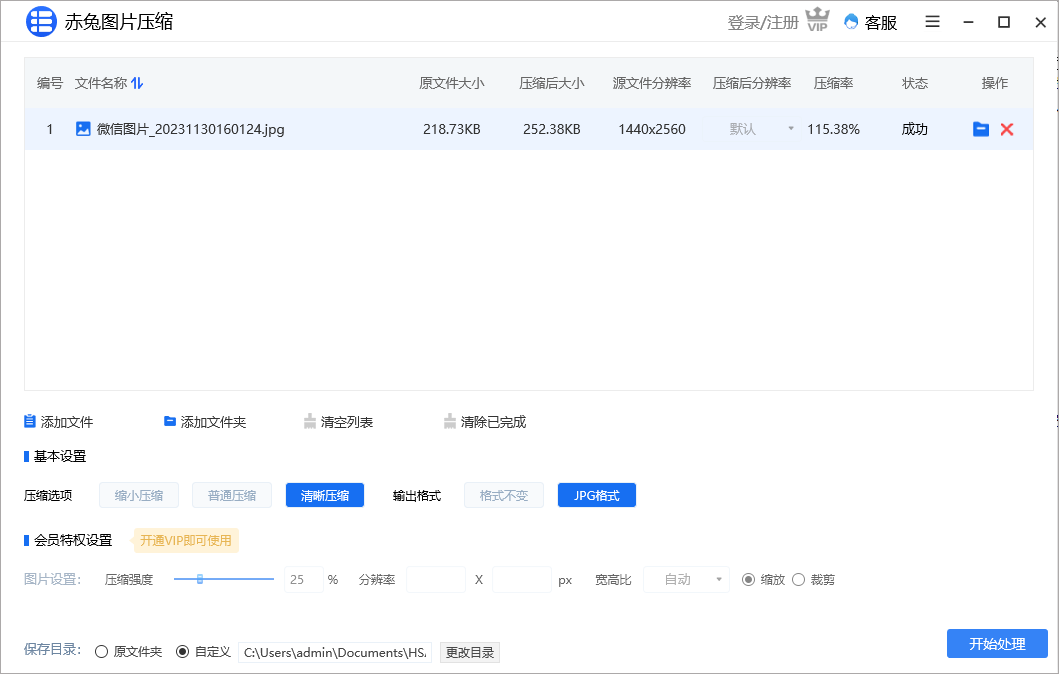The height and width of the screenshot is (674, 1059).
Task: Select the 清晰压缩 compression mode
Action: 324,495
